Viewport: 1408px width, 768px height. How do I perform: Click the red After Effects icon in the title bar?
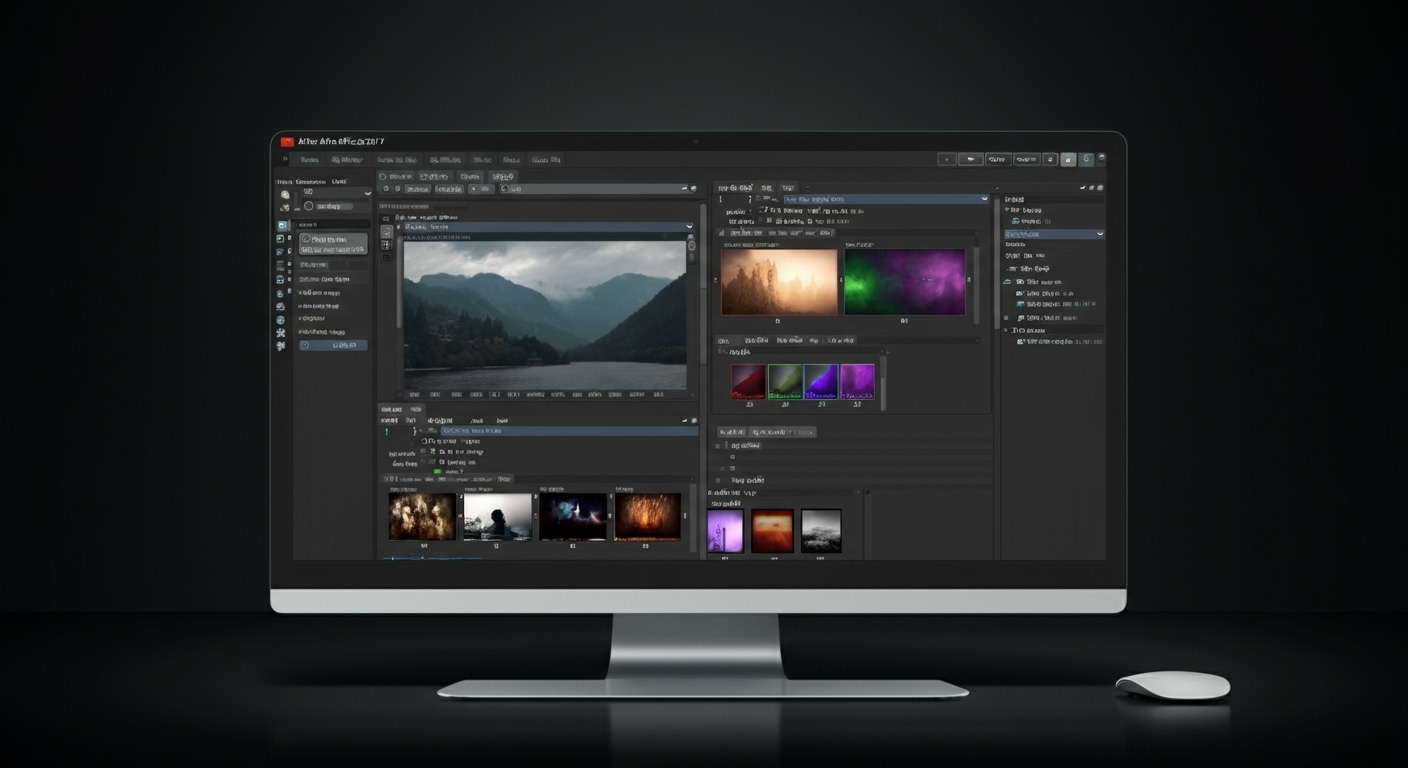point(285,141)
